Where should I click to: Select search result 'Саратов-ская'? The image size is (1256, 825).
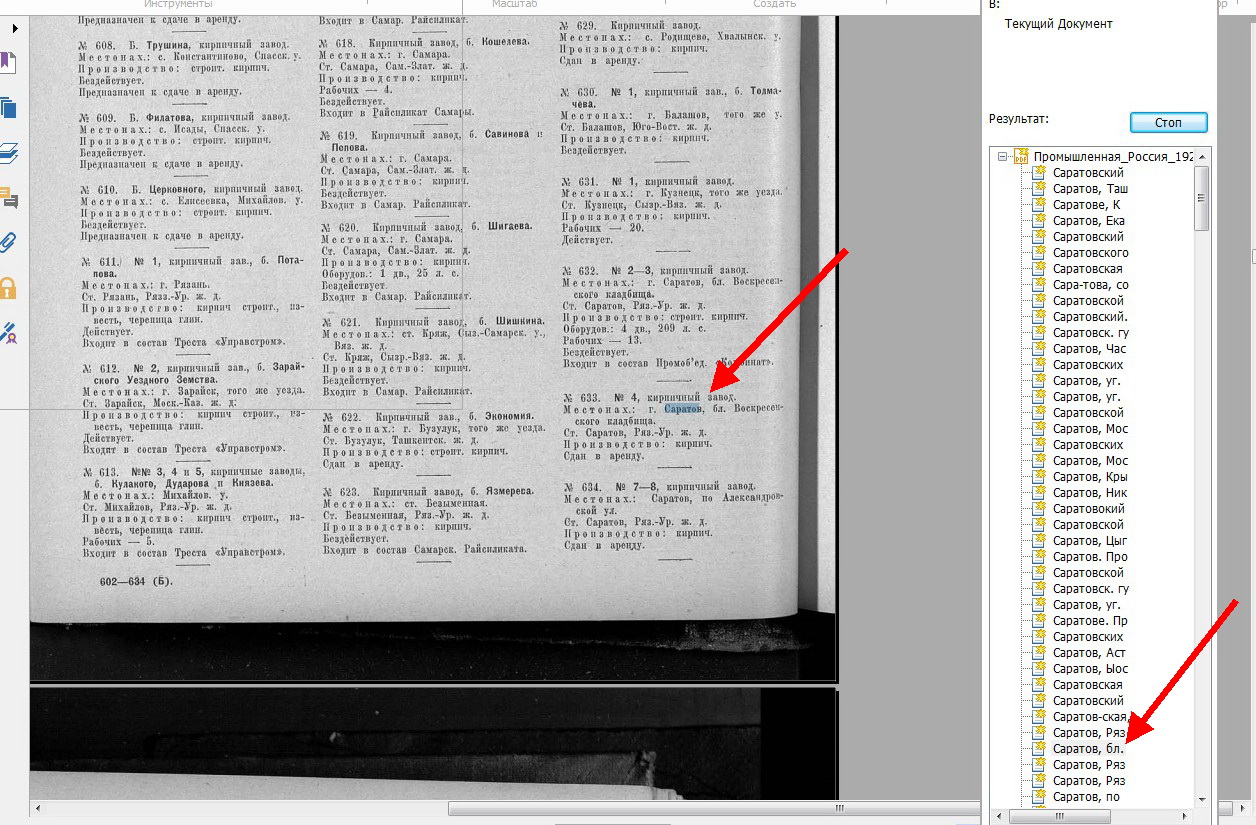[1090, 717]
